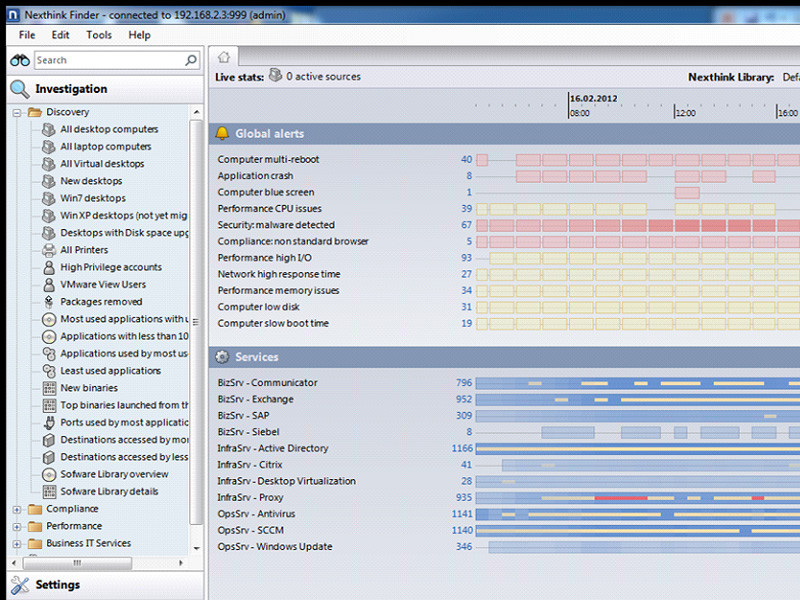Select New desktops investigation
The image size is (800, 600).
pyautogui.click(x=91, y=181)
